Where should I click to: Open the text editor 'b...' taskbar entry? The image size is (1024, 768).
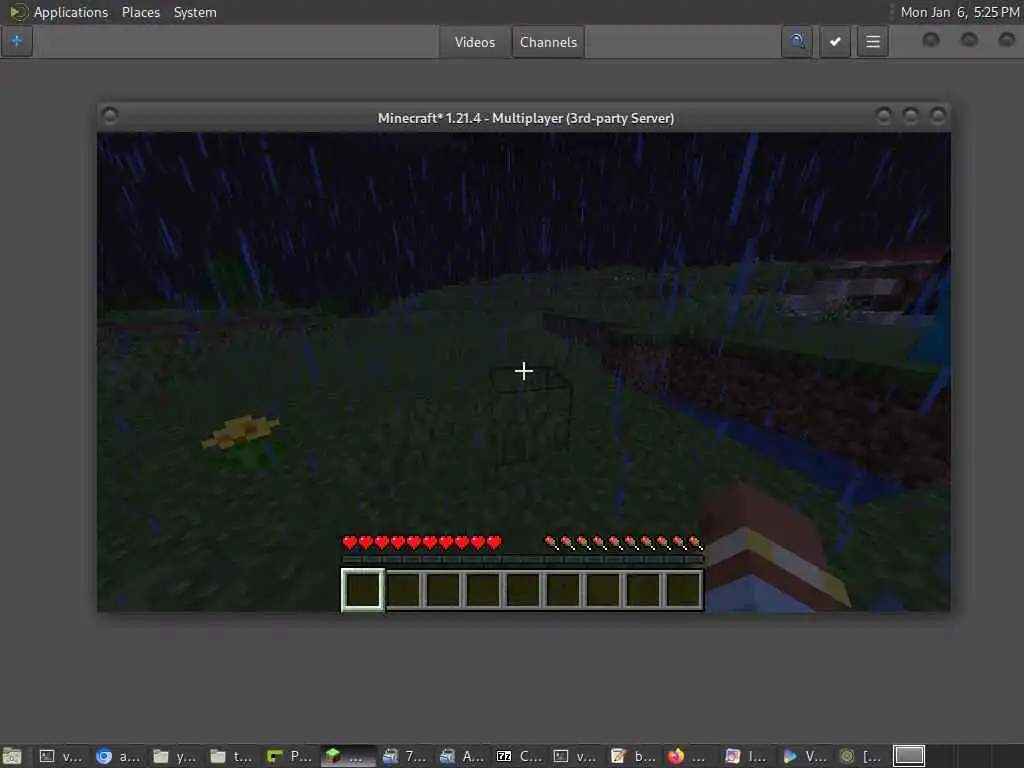(x=633, y=756)
